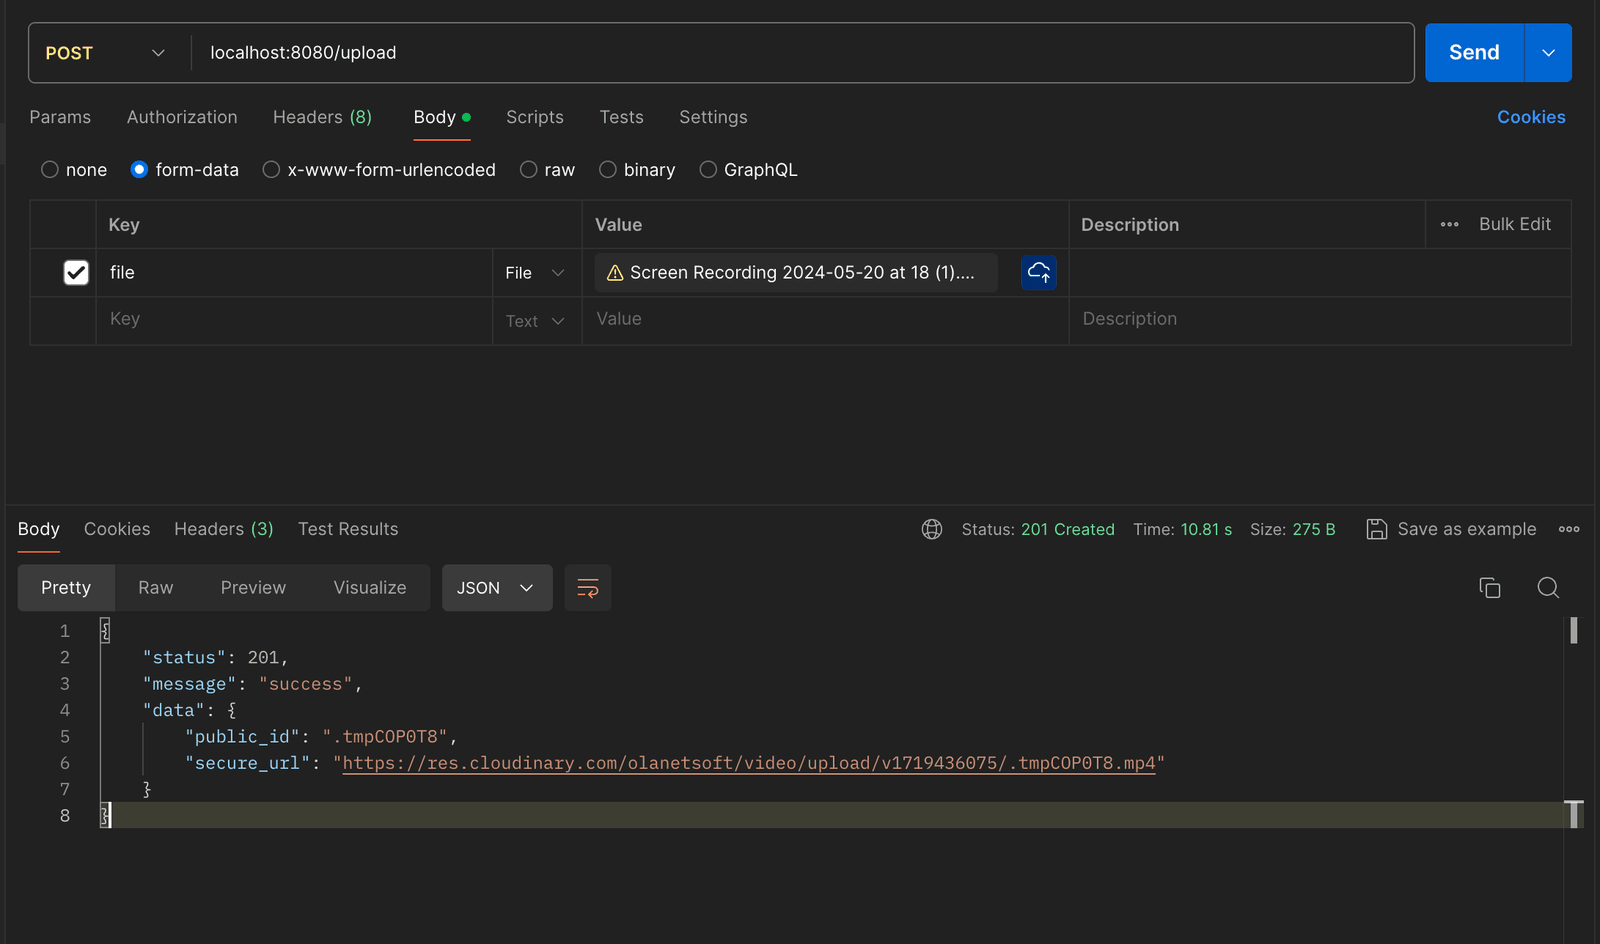This screenshot has height=944, width=1600.
Task: Switch to the Pretty view
Action: [66, 588]
